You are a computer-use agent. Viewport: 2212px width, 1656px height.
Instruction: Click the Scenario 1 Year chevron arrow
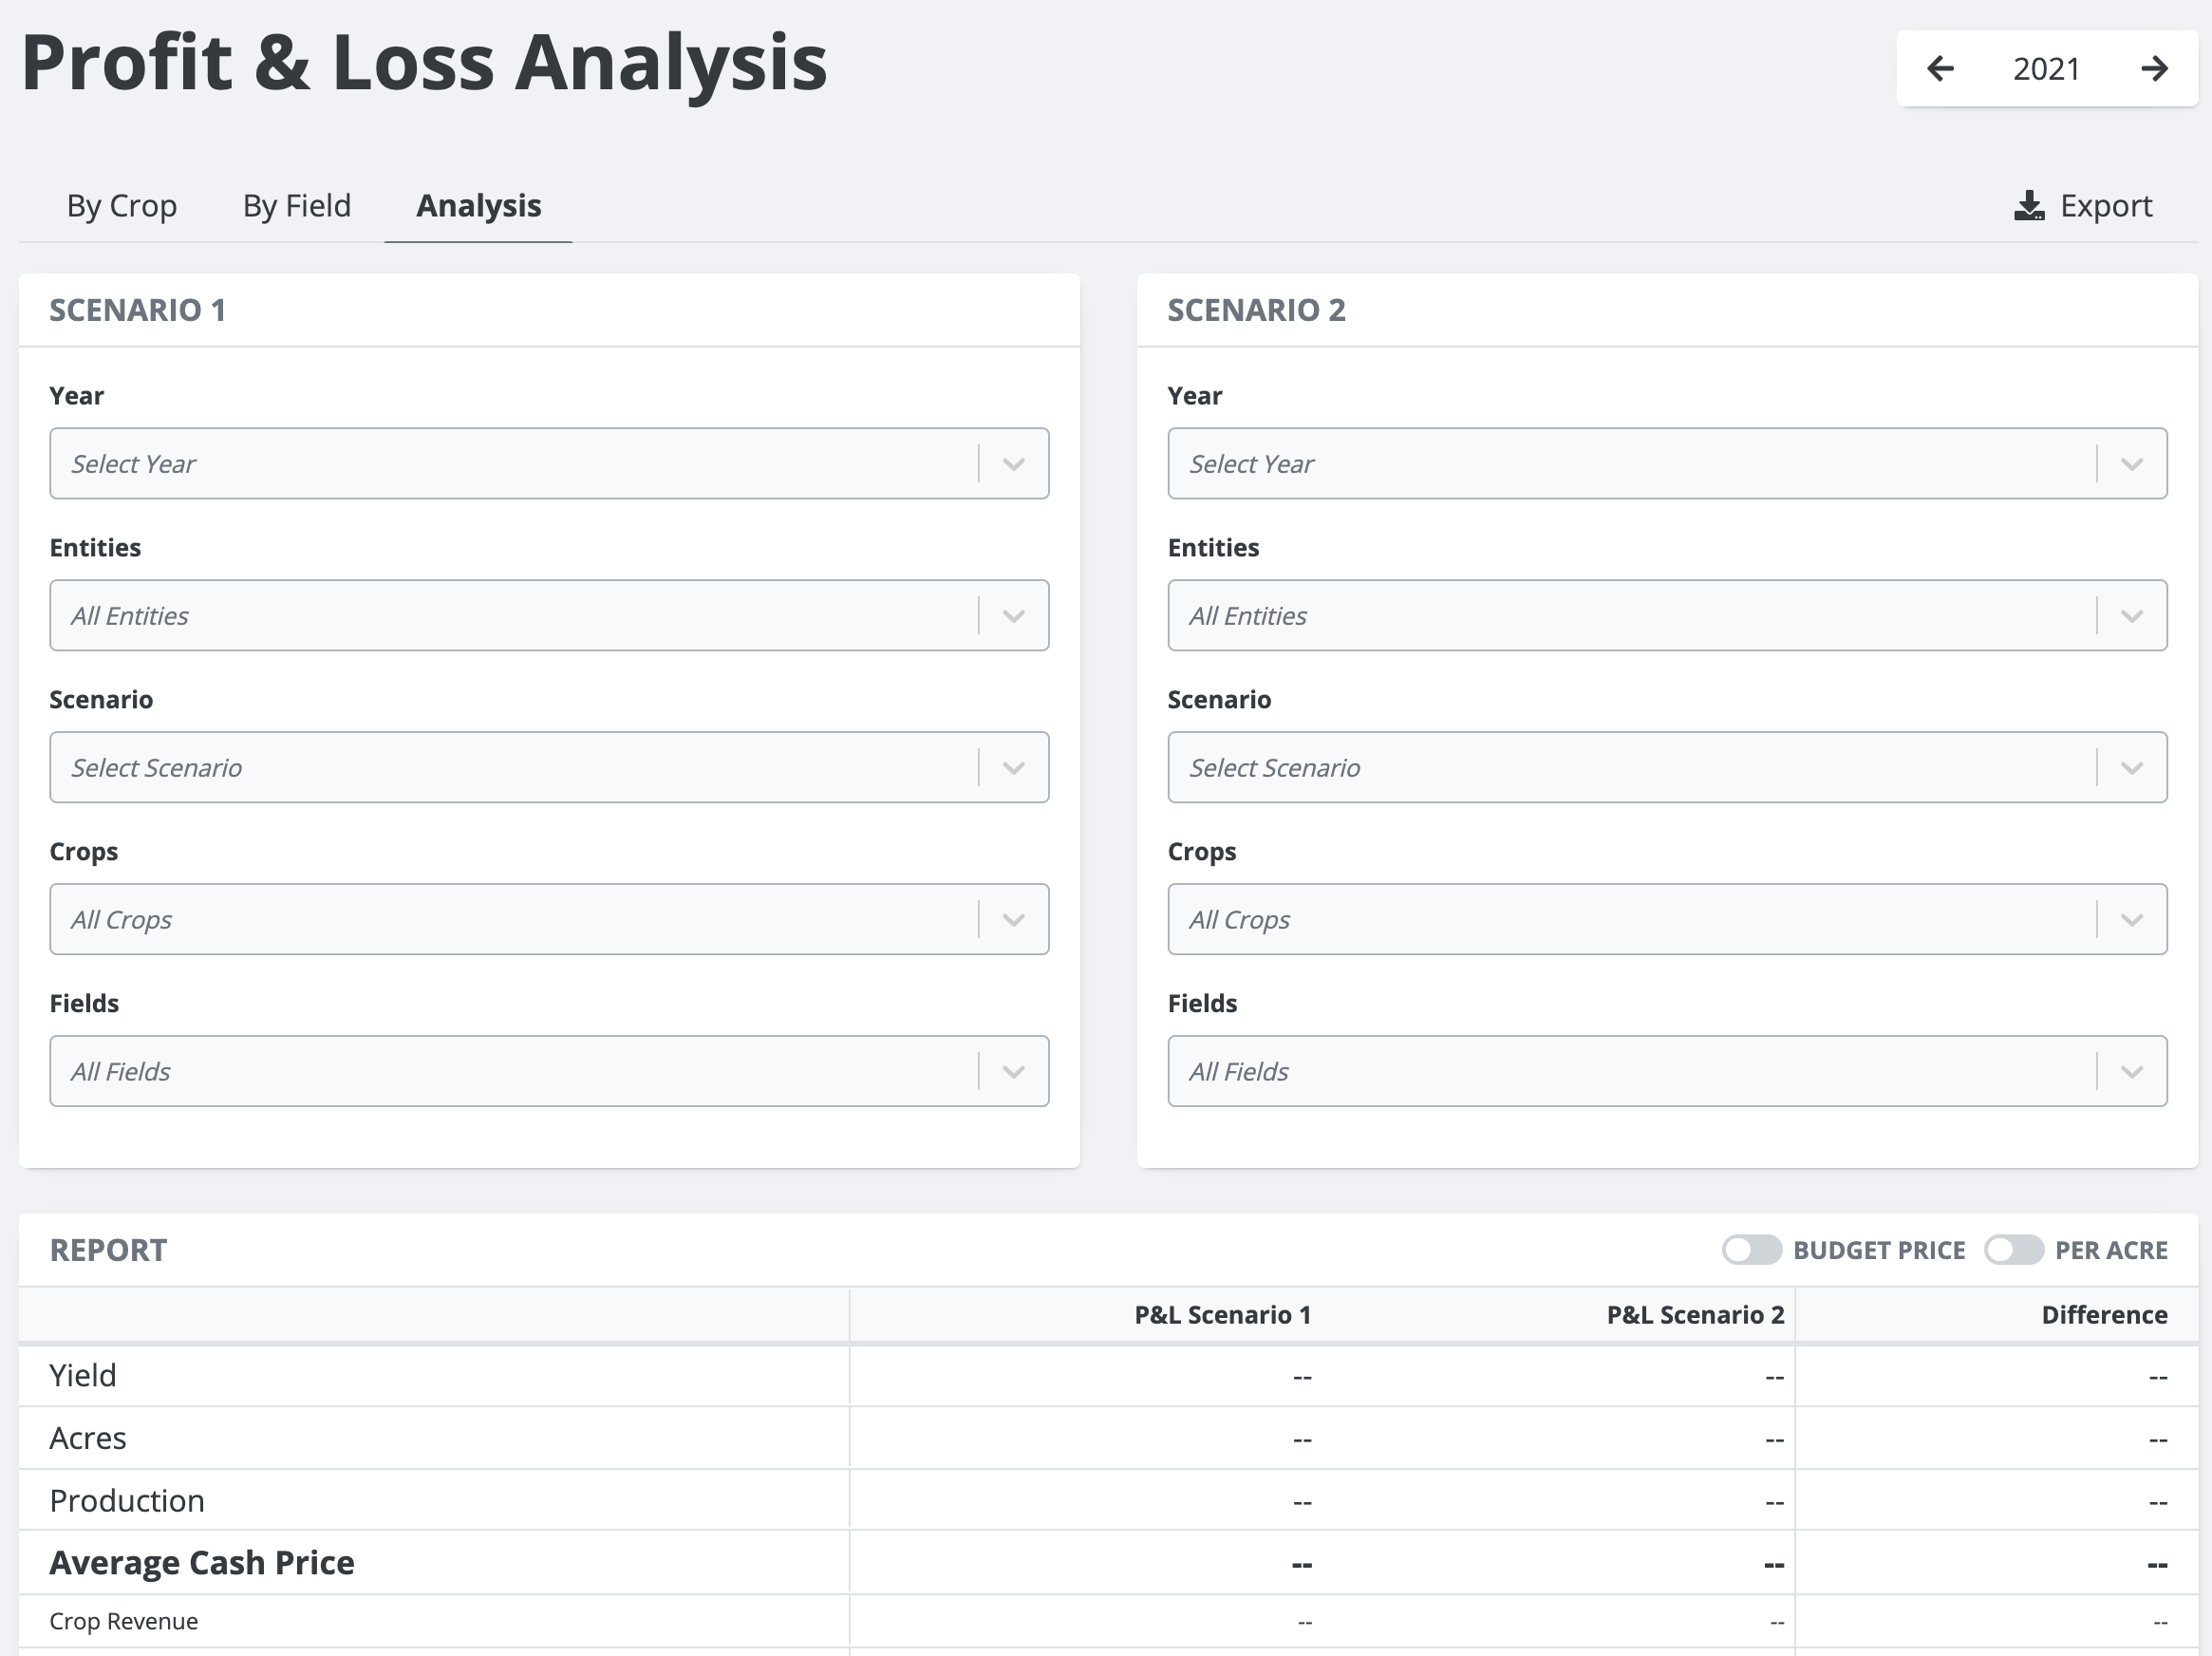(x=1013, y=464)
